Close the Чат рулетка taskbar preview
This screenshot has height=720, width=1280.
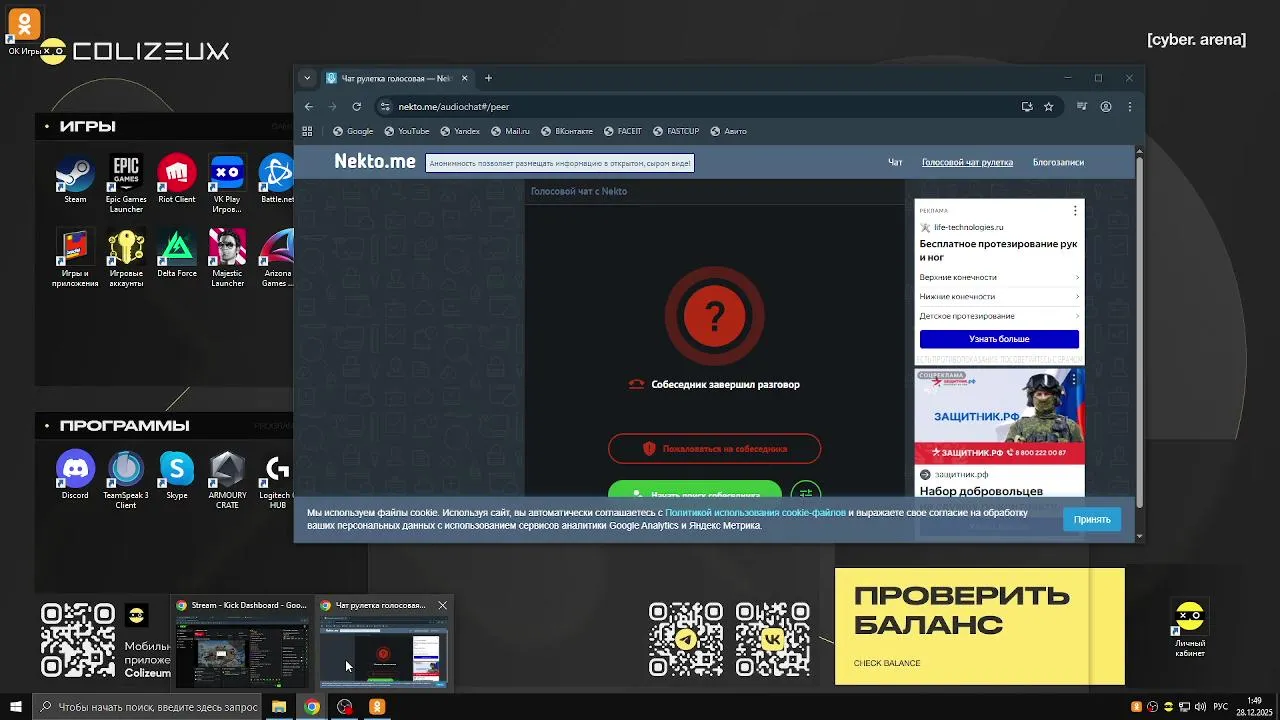click(442, 605)
